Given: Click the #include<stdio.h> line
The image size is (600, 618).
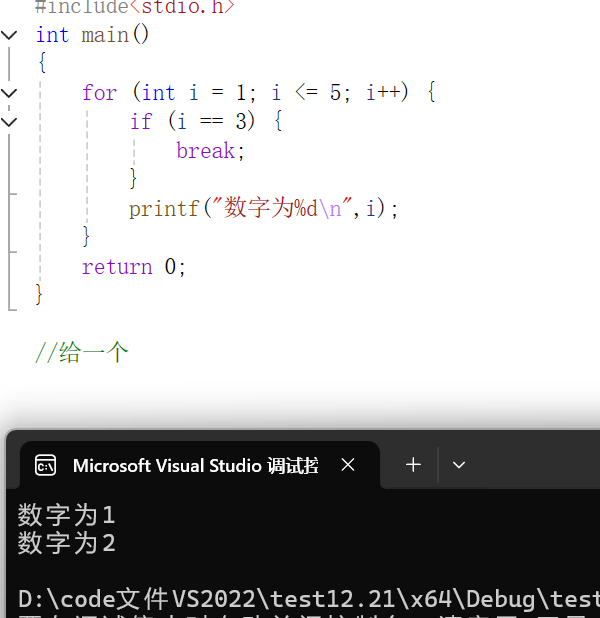Looking at the screenshot, I should coord(135,7).
